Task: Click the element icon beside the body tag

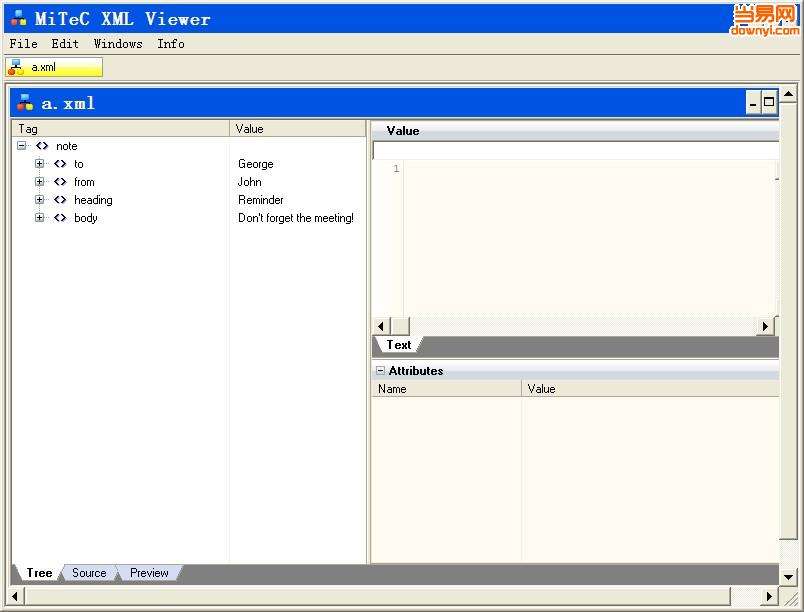Action: (x=60, y=218)
